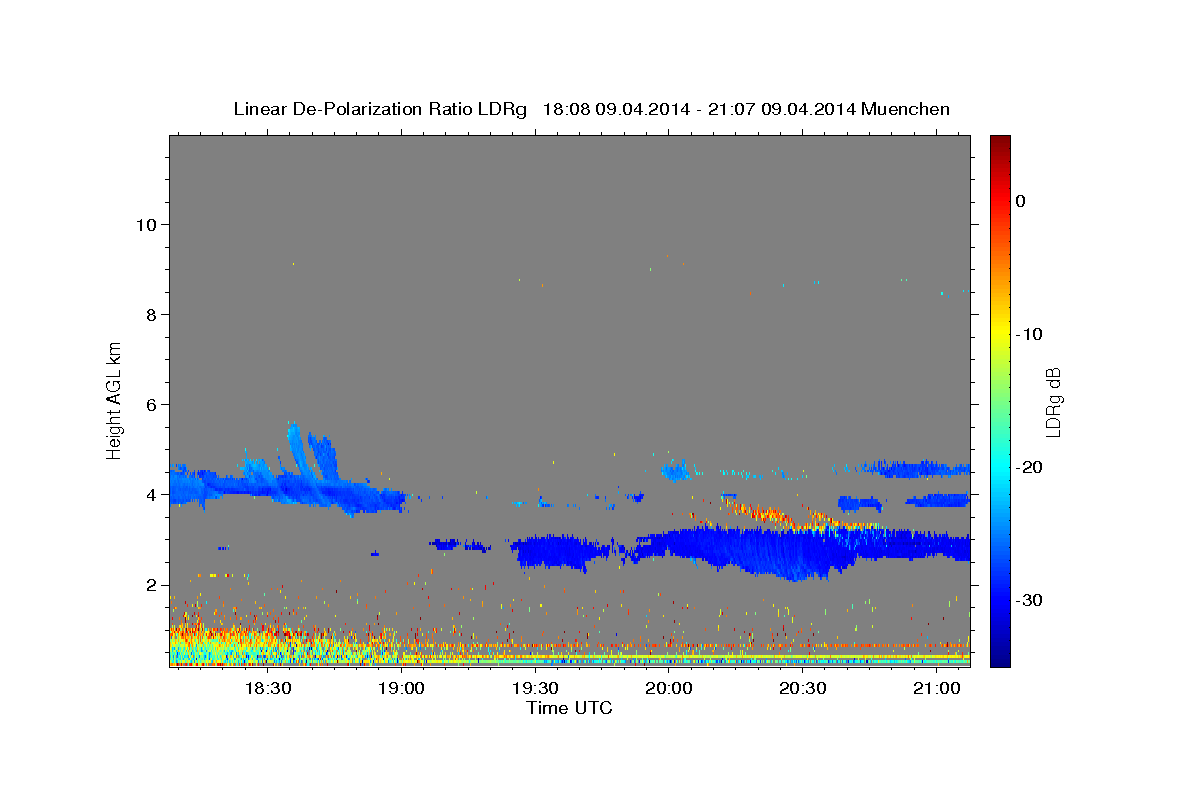
Task: Click the height tick label '6'
Action: point(151,404)
